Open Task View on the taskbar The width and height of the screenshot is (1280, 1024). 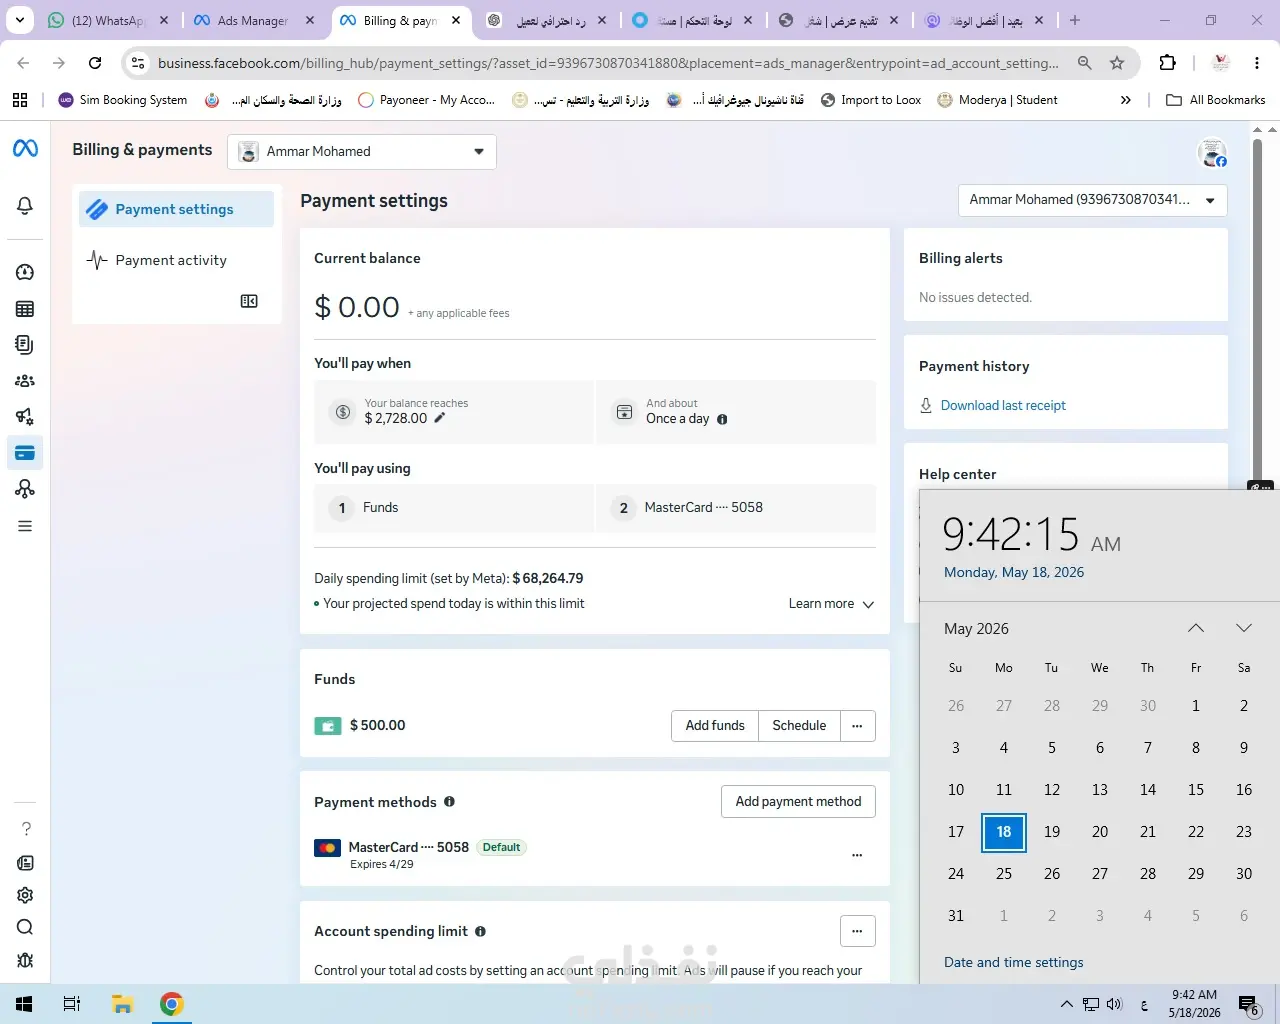(x=72, y=1004)
